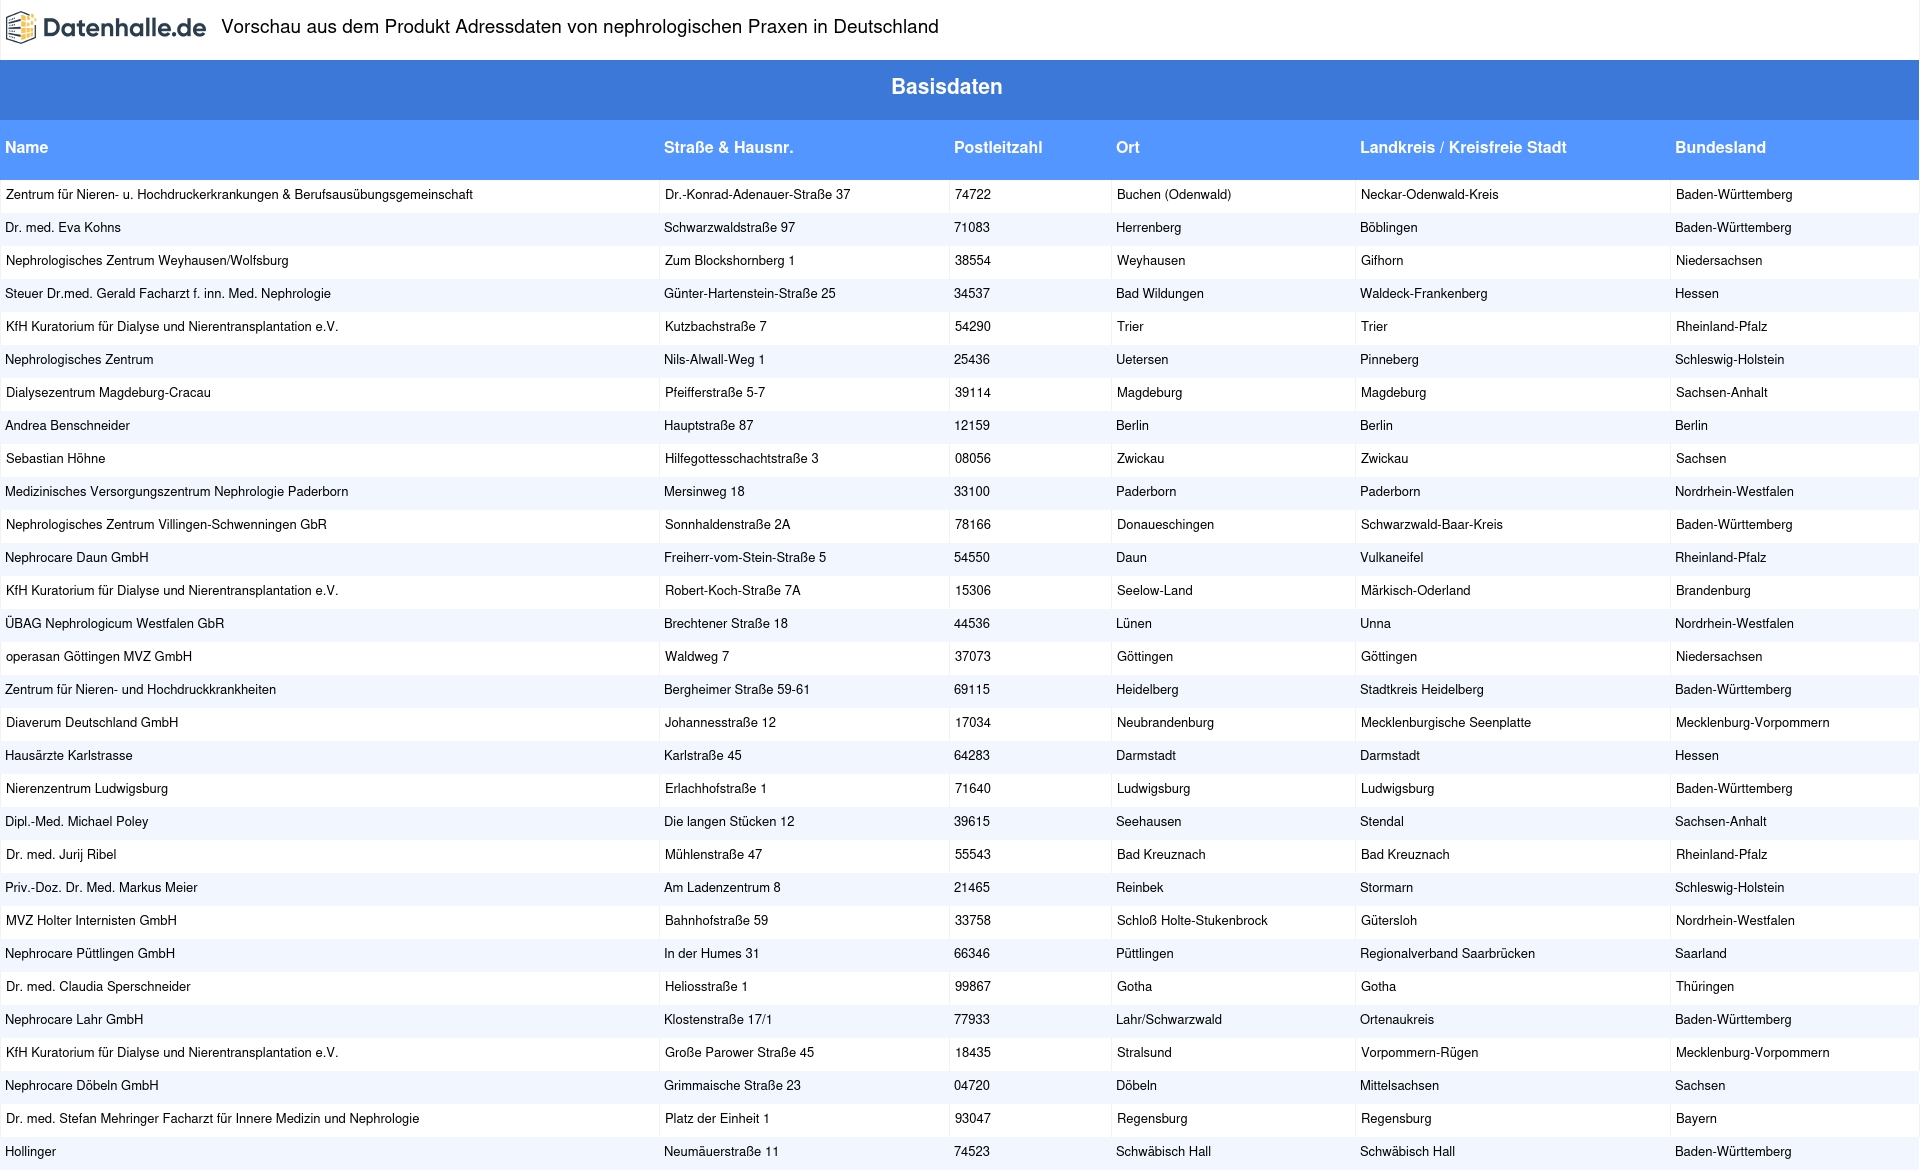Click the Basisdaten section header
This screenshot has width=1920, height=1170.
tap(946, 87)
